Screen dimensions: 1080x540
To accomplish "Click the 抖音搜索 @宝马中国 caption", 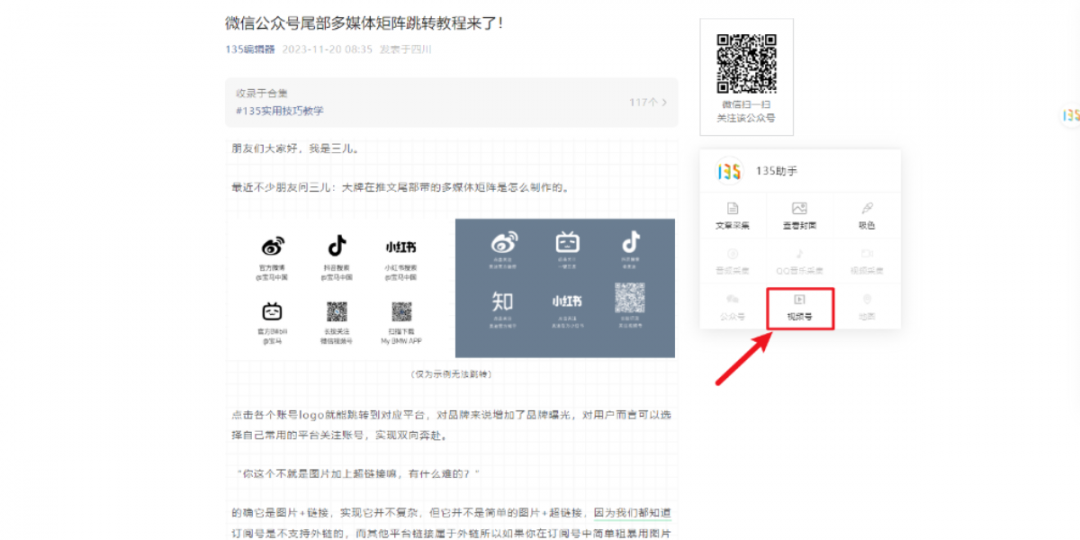I will click(338, 271).
